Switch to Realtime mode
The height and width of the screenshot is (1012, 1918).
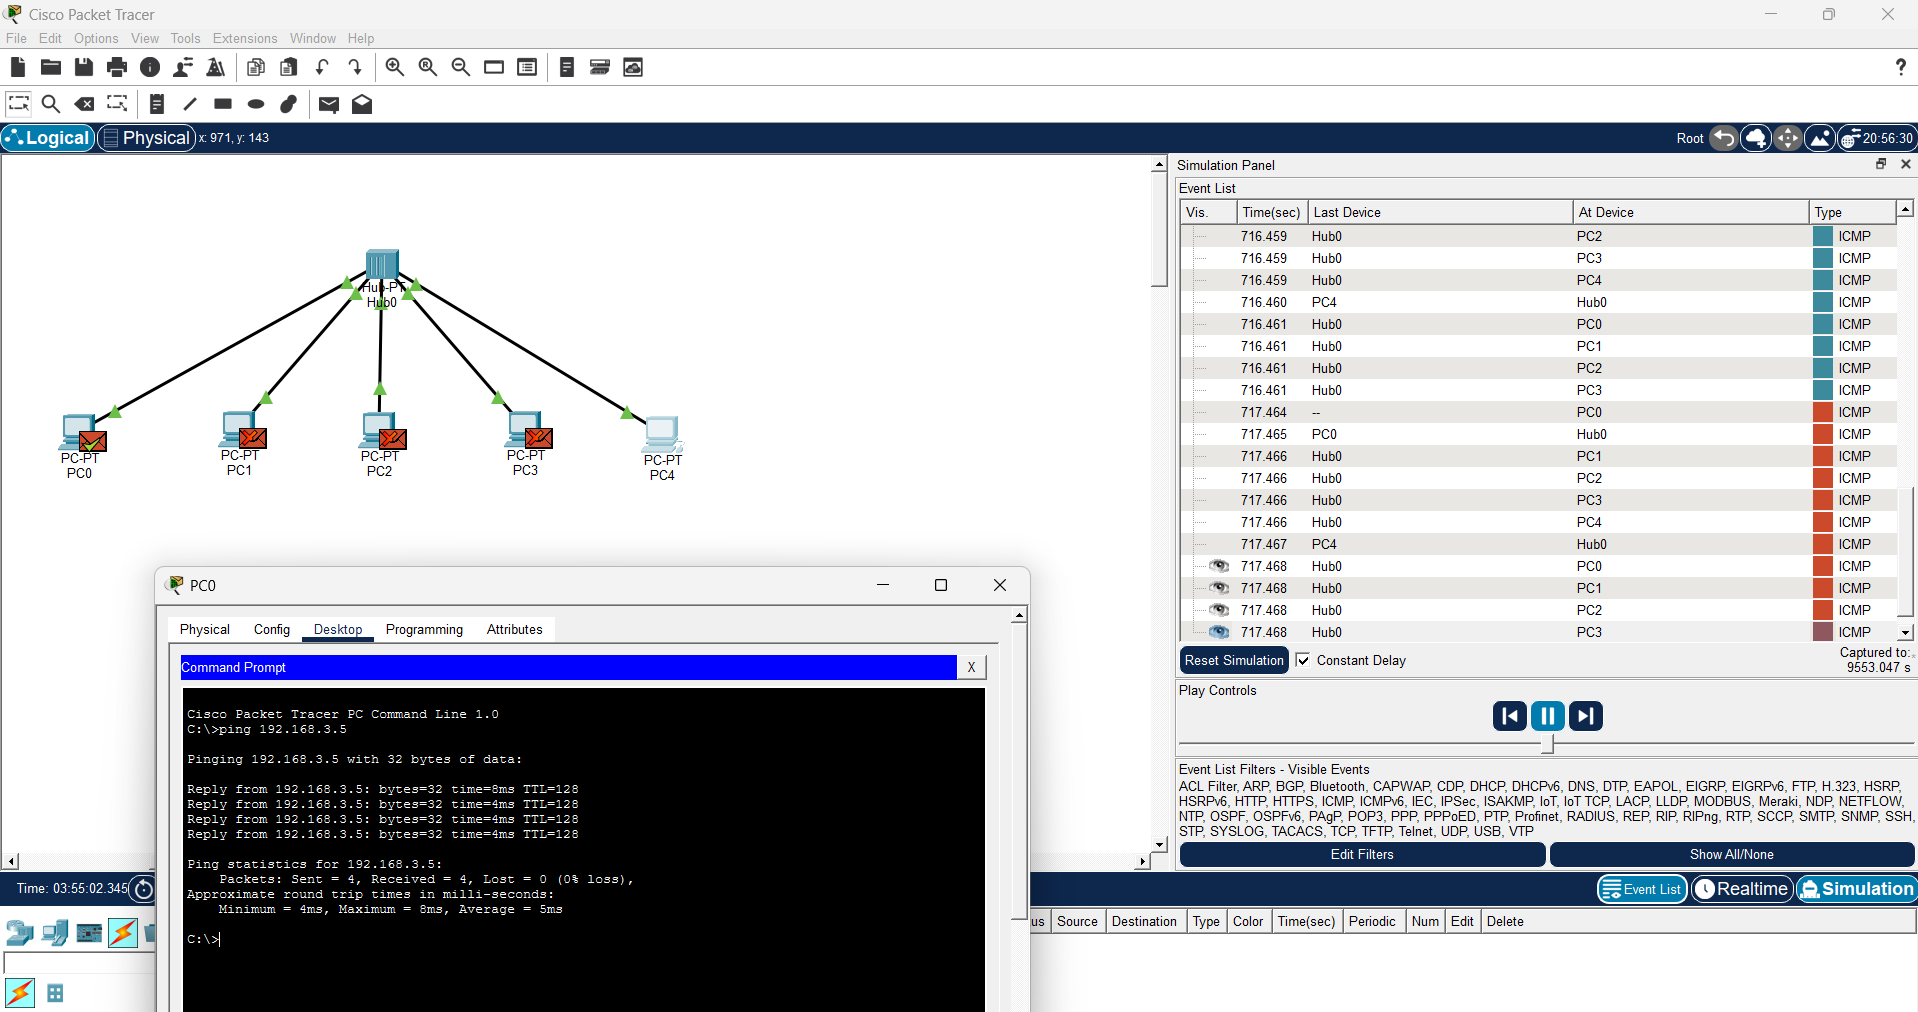pyautogui.click(x=1741, y=889)
